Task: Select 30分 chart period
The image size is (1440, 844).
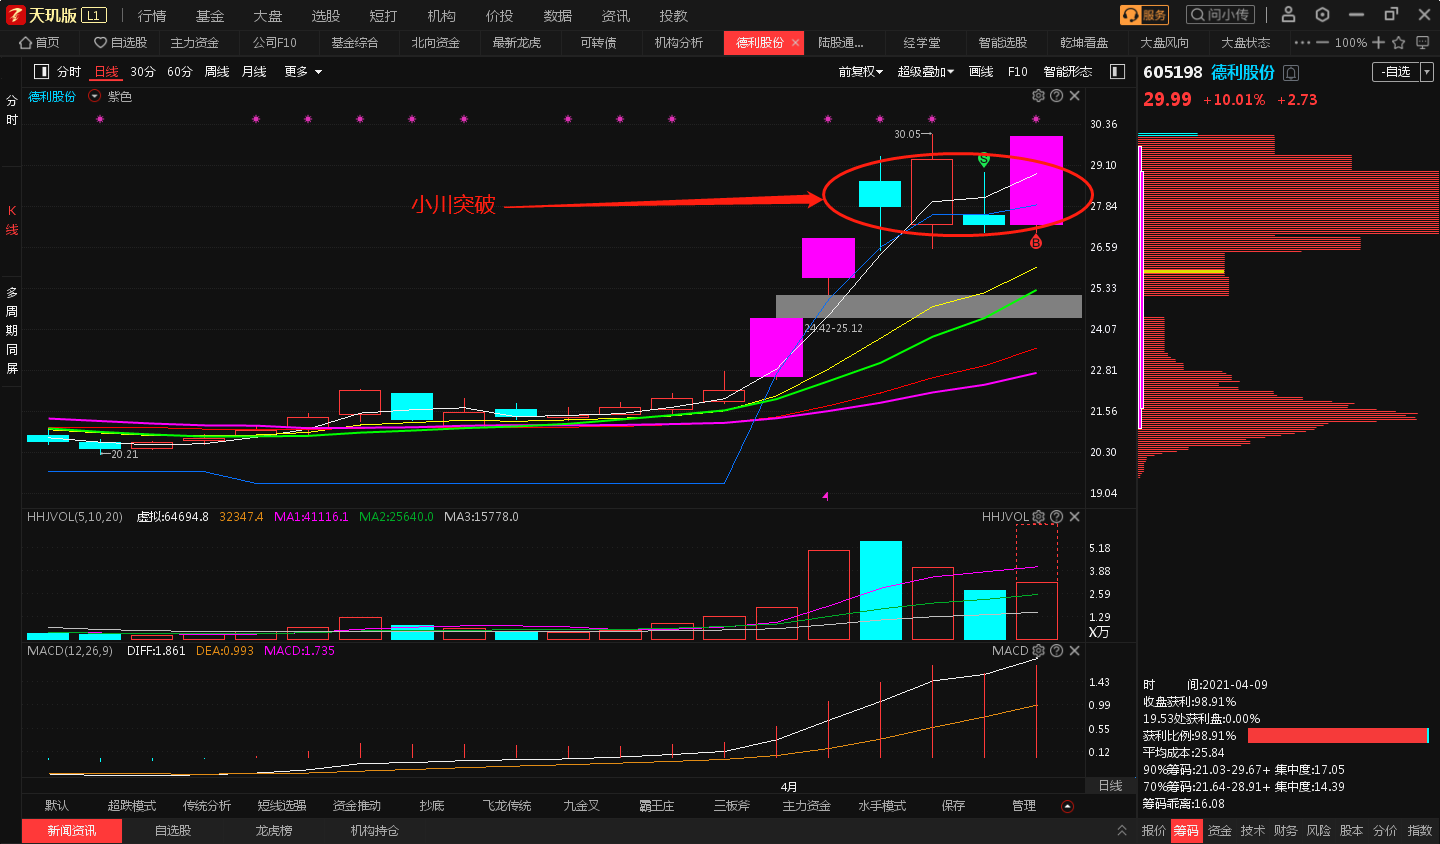Action: (x=143, y=72)
